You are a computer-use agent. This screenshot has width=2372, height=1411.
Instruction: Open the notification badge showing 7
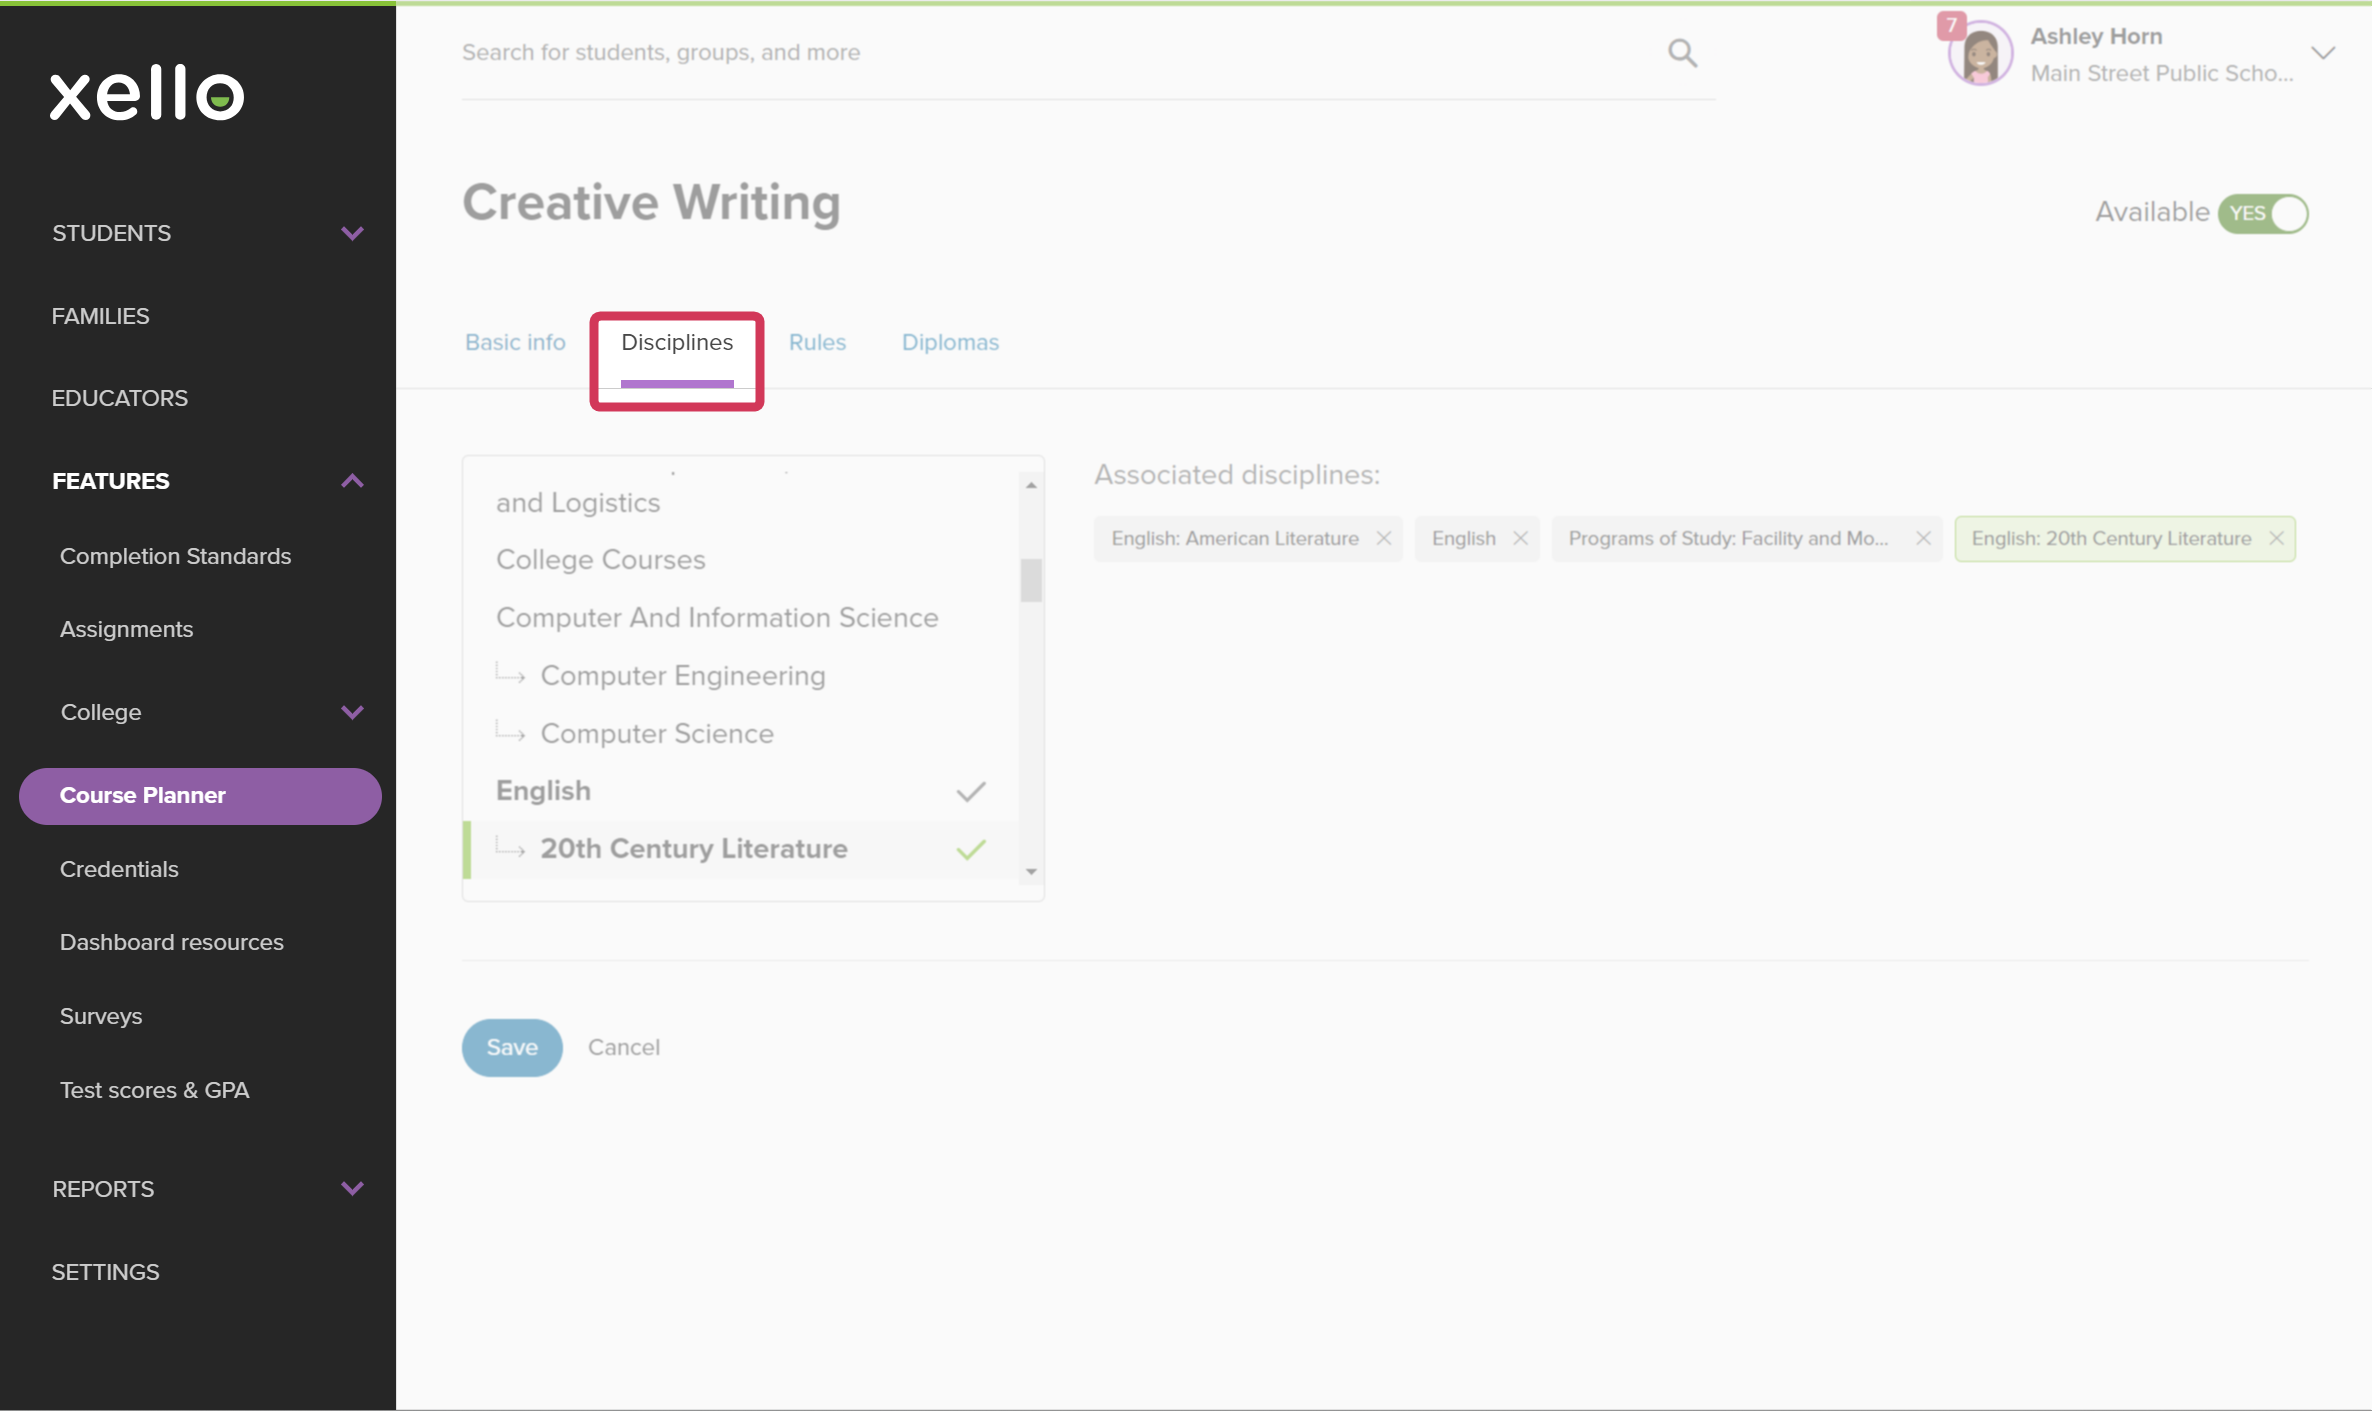click(x=1951, y=26)
